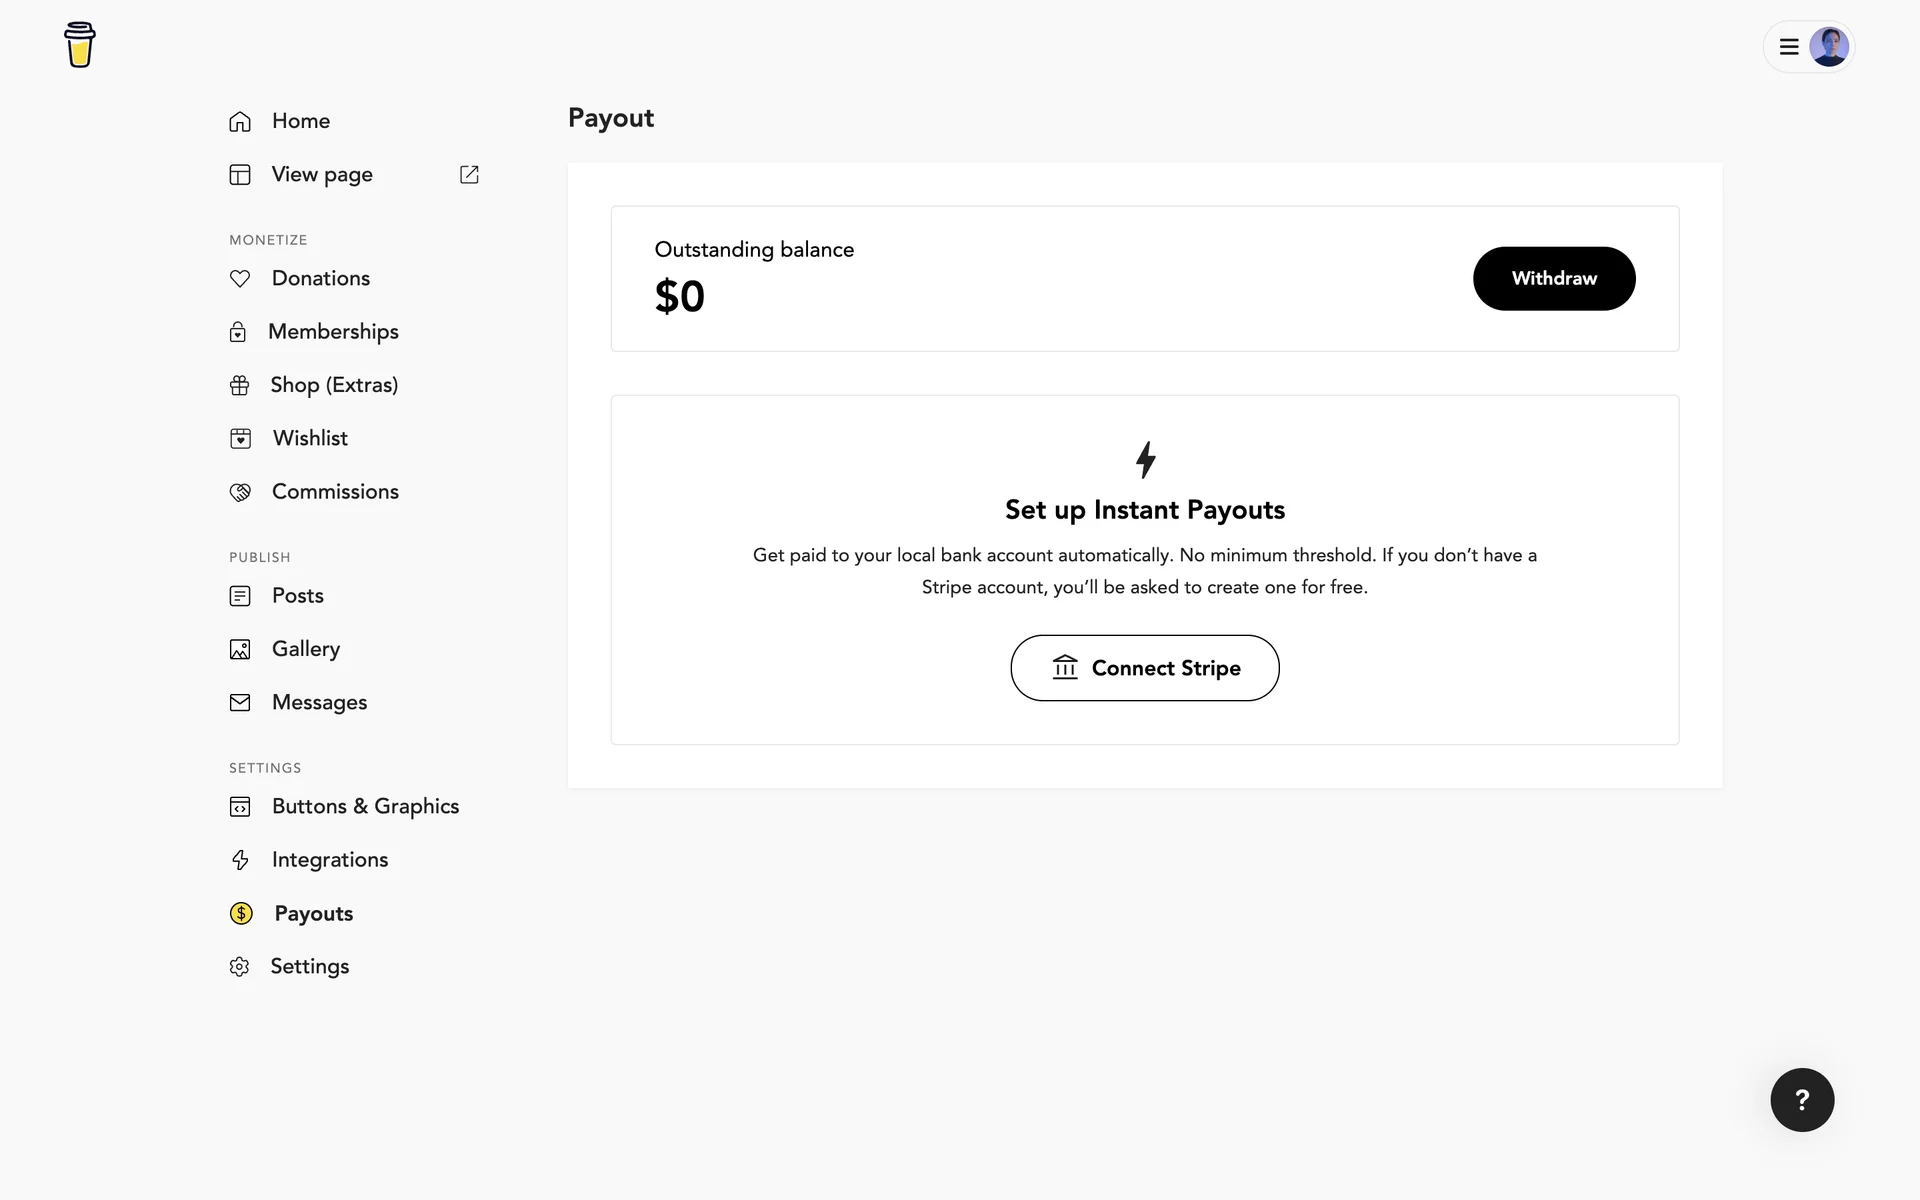Viewport: 1920px width, 1200px height.
Task: Click the heart icon next to Donations
Action: coord(240,279)
